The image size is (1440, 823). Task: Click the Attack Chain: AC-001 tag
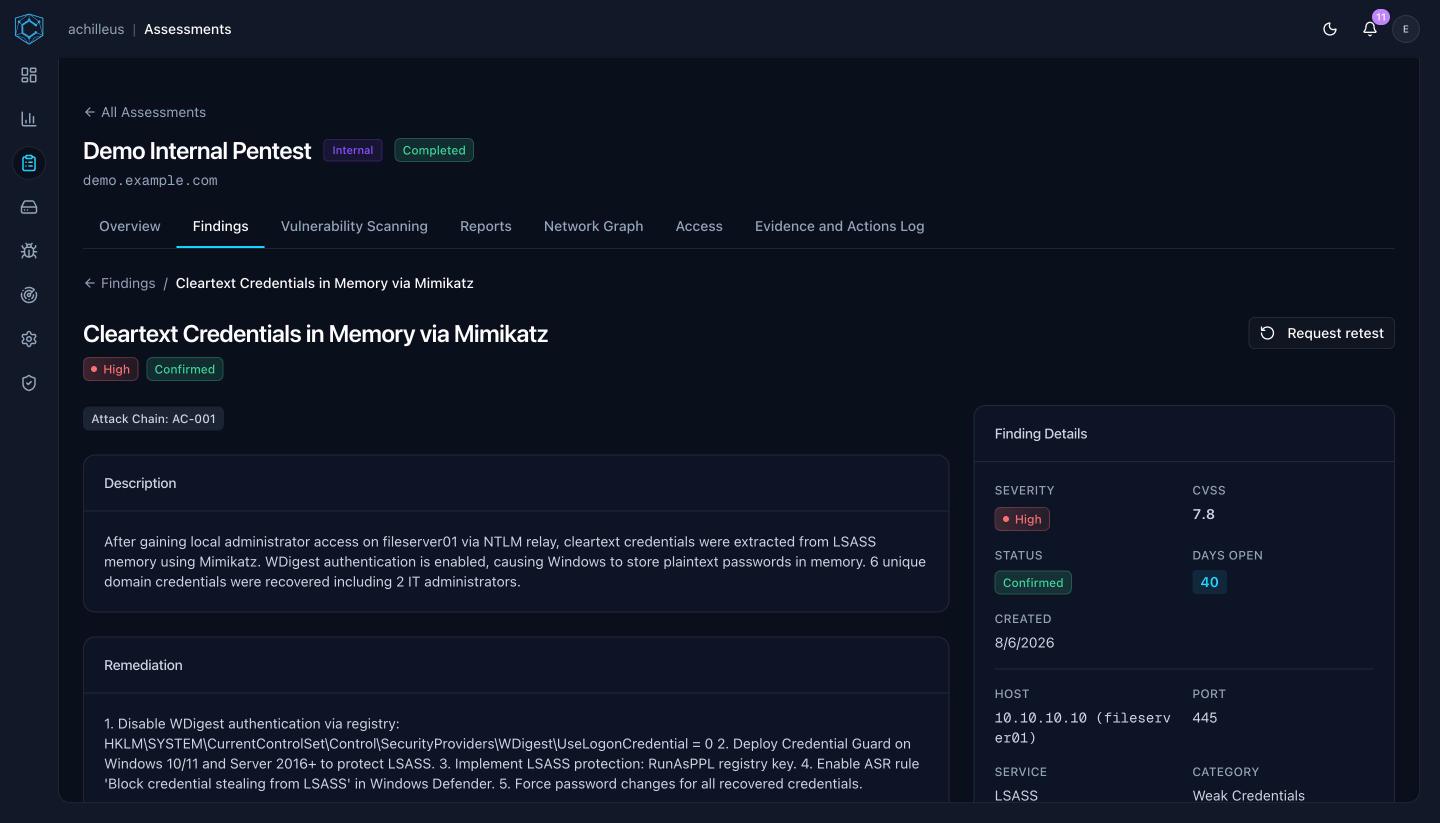153,419
